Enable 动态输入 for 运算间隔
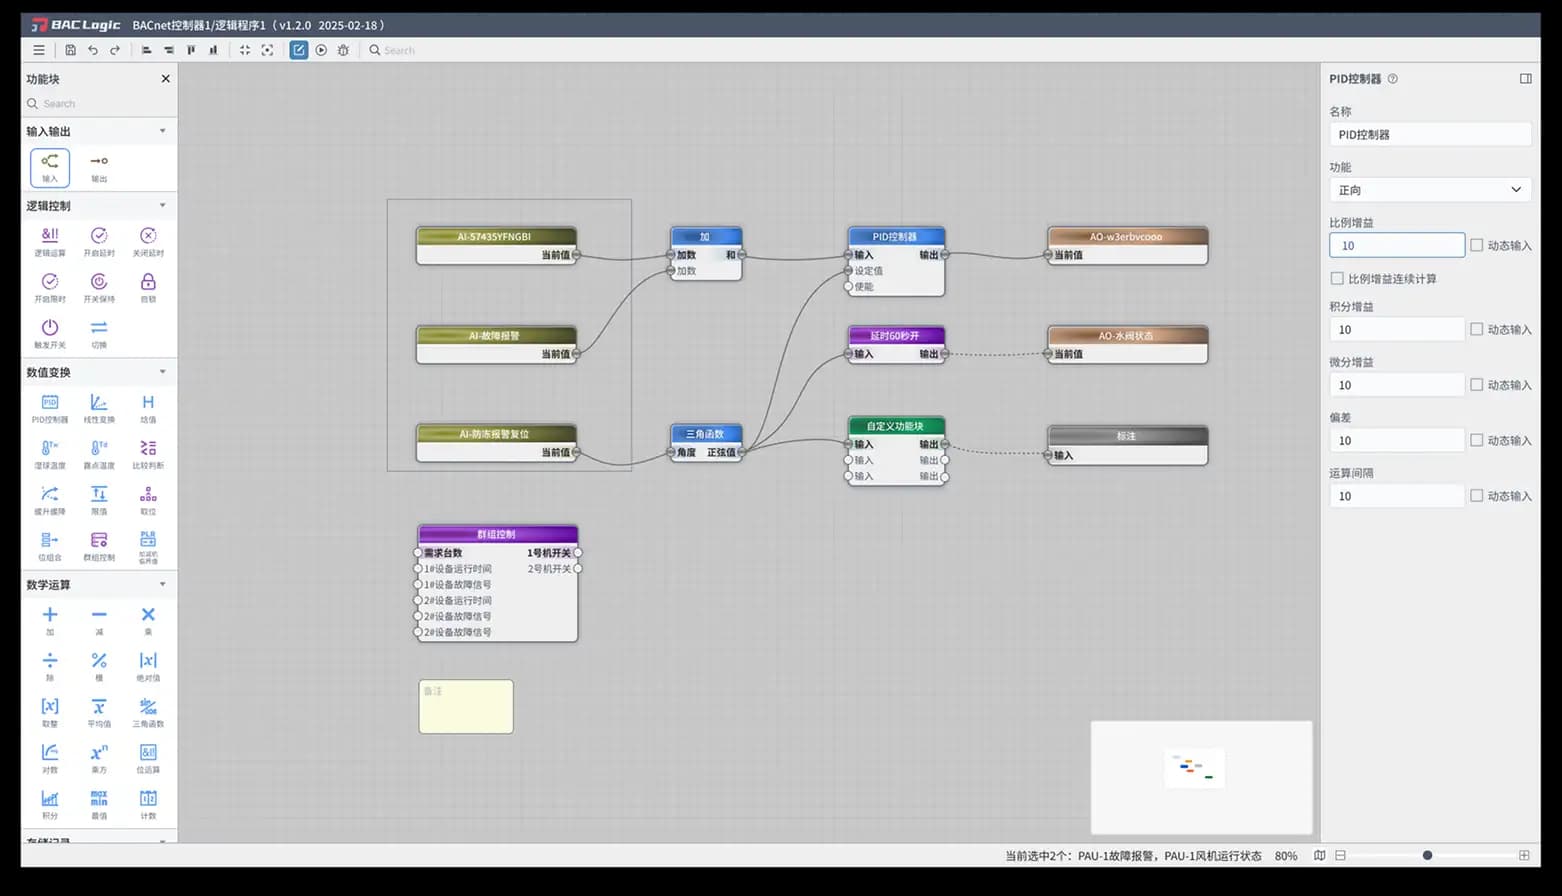 pyautogui.click(x=1476, y=496)
